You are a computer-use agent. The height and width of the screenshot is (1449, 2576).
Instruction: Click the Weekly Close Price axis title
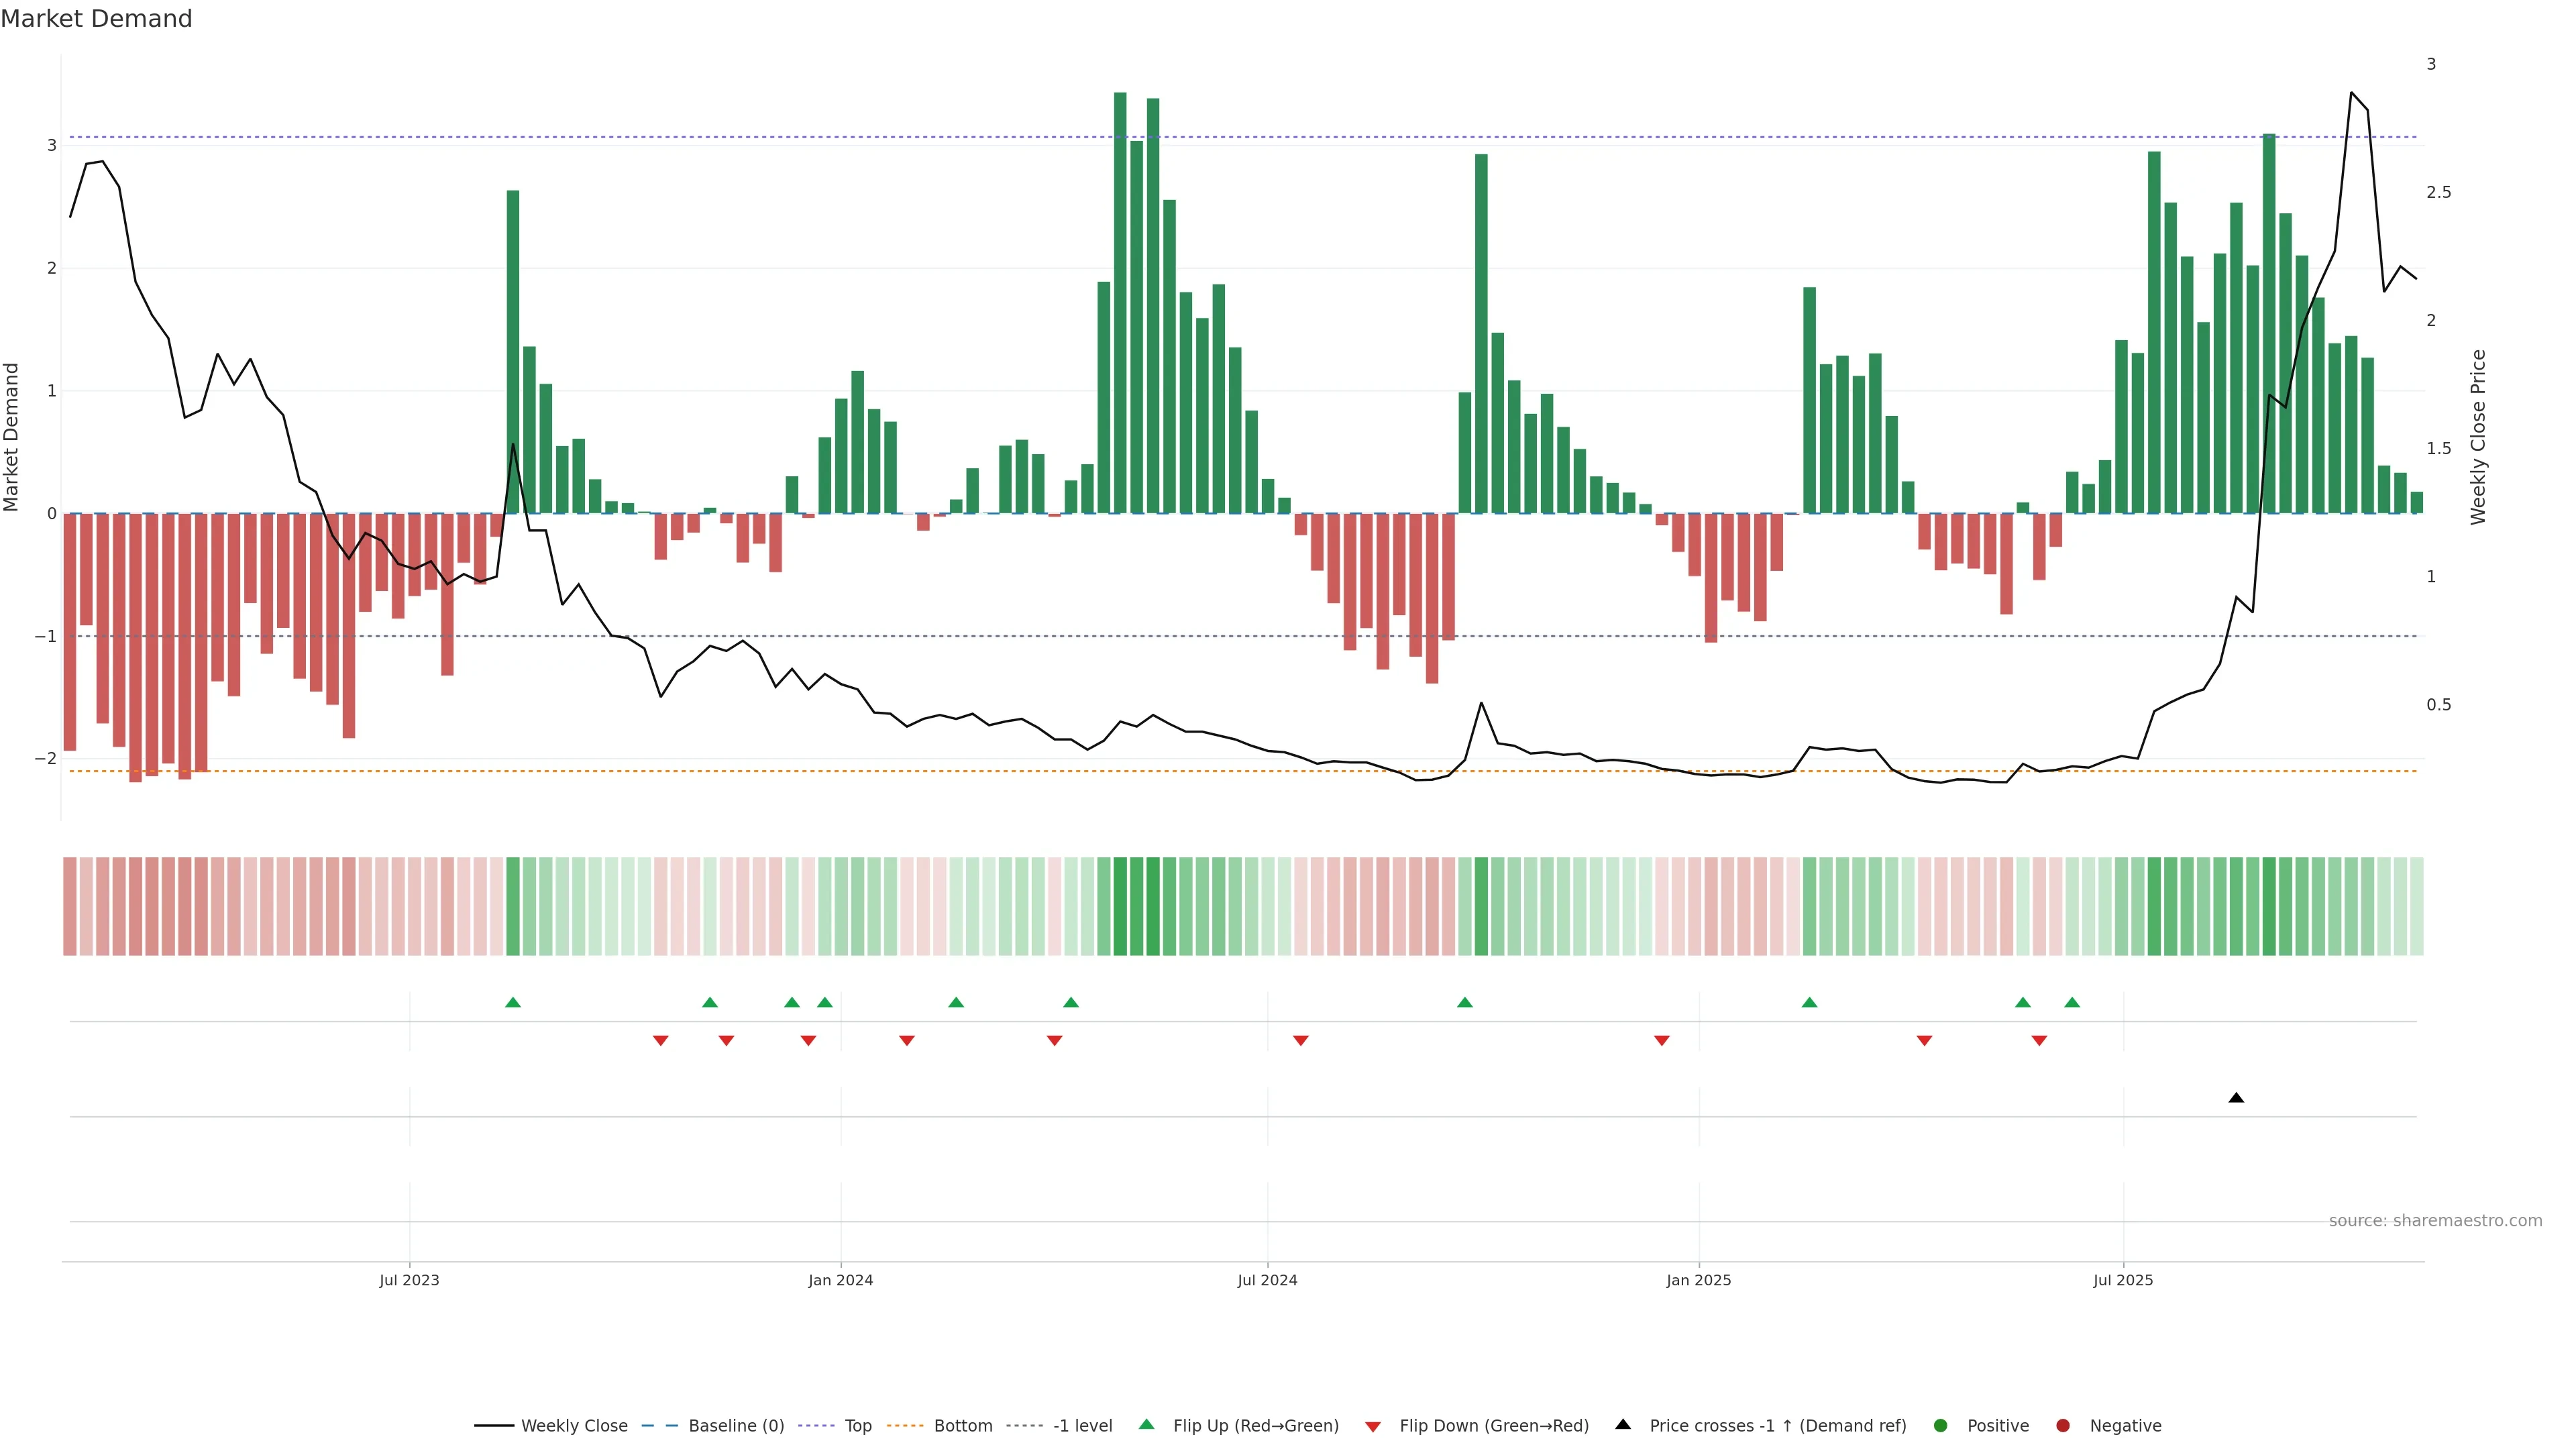point(2478,437)
